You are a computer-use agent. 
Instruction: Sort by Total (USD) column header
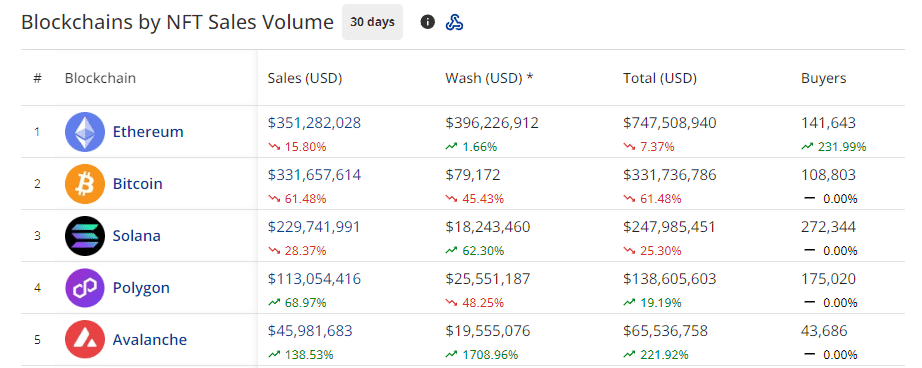[660, 78]
